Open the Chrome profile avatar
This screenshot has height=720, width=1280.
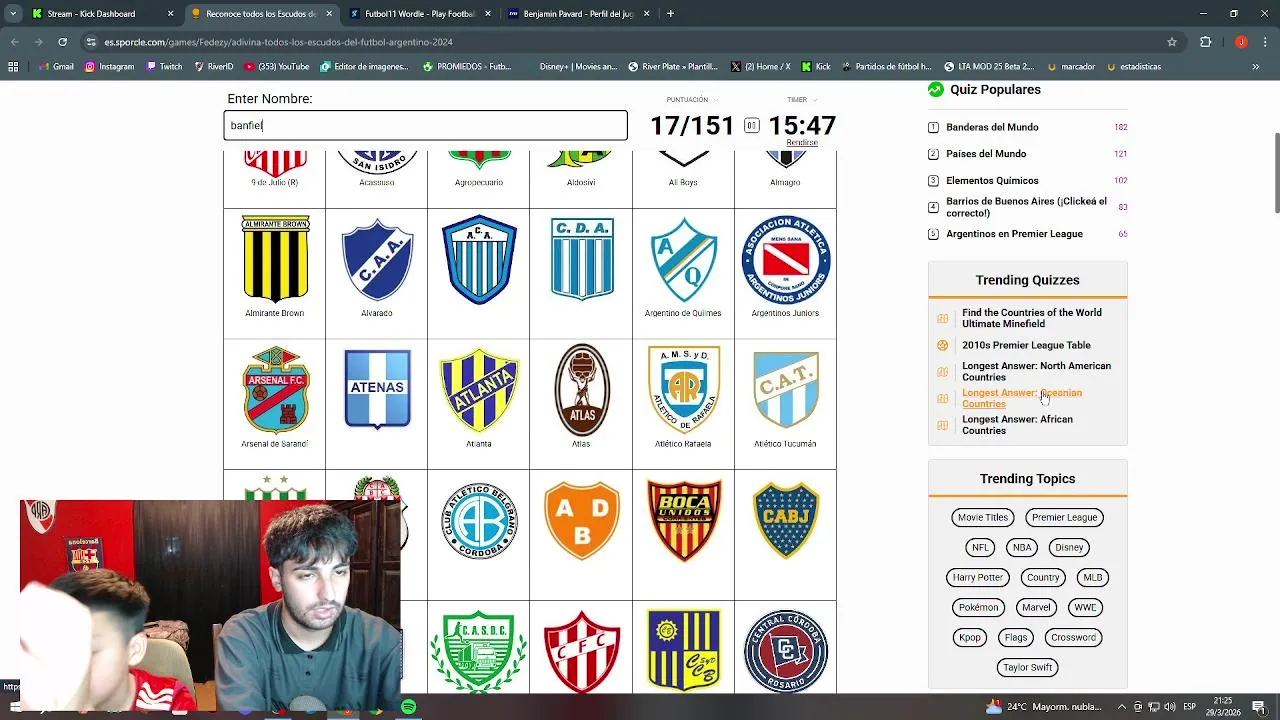[x=1241, y=42]
